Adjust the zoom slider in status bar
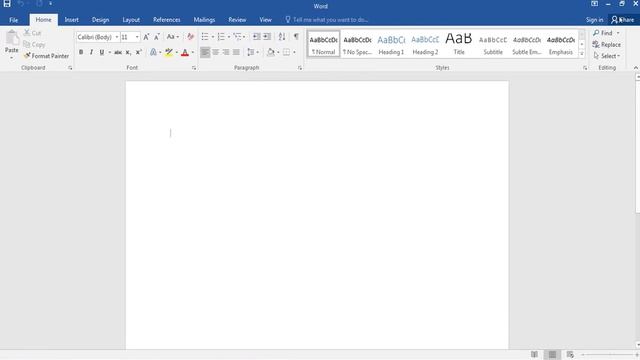The height and width of the screenshot is (360, 640). [610, 355]
